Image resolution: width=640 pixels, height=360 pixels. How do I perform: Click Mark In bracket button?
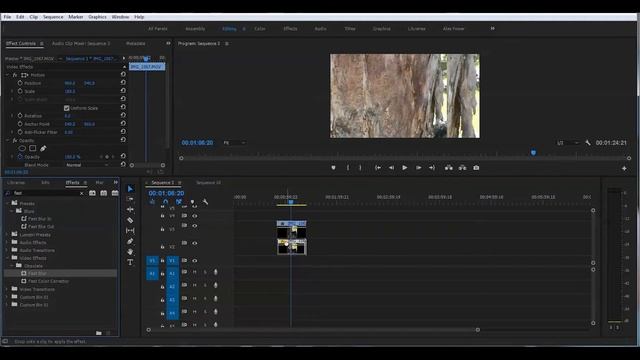[x=348, y=168]
